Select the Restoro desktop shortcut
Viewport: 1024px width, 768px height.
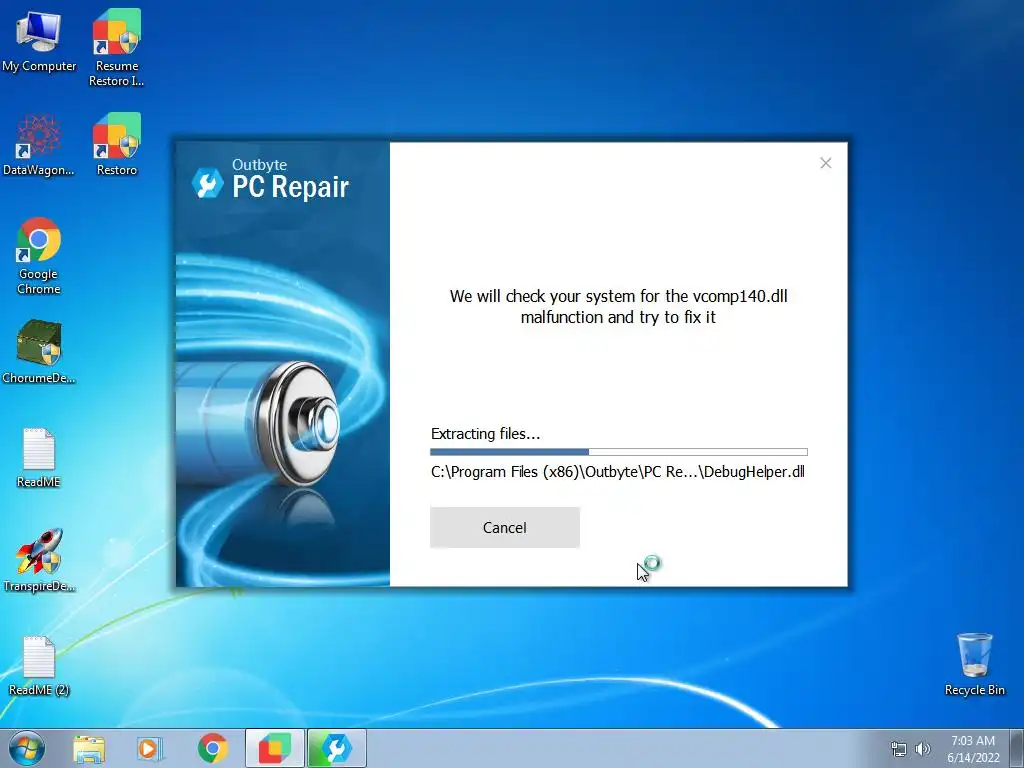(116, 144)
